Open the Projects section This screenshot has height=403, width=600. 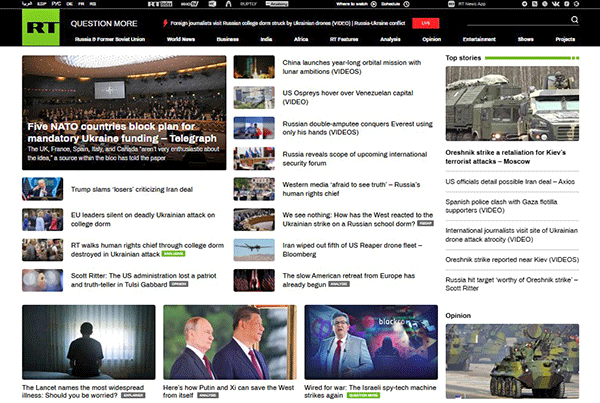point(565,39)
